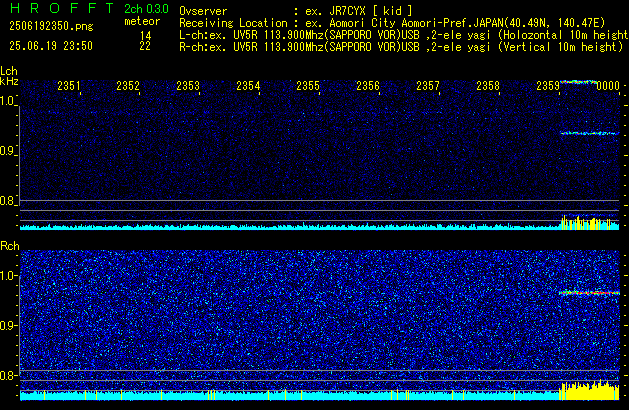Click the 2ch 0.3.0 version label
Viewport: 629px width, 410px height.
(146, 9)
